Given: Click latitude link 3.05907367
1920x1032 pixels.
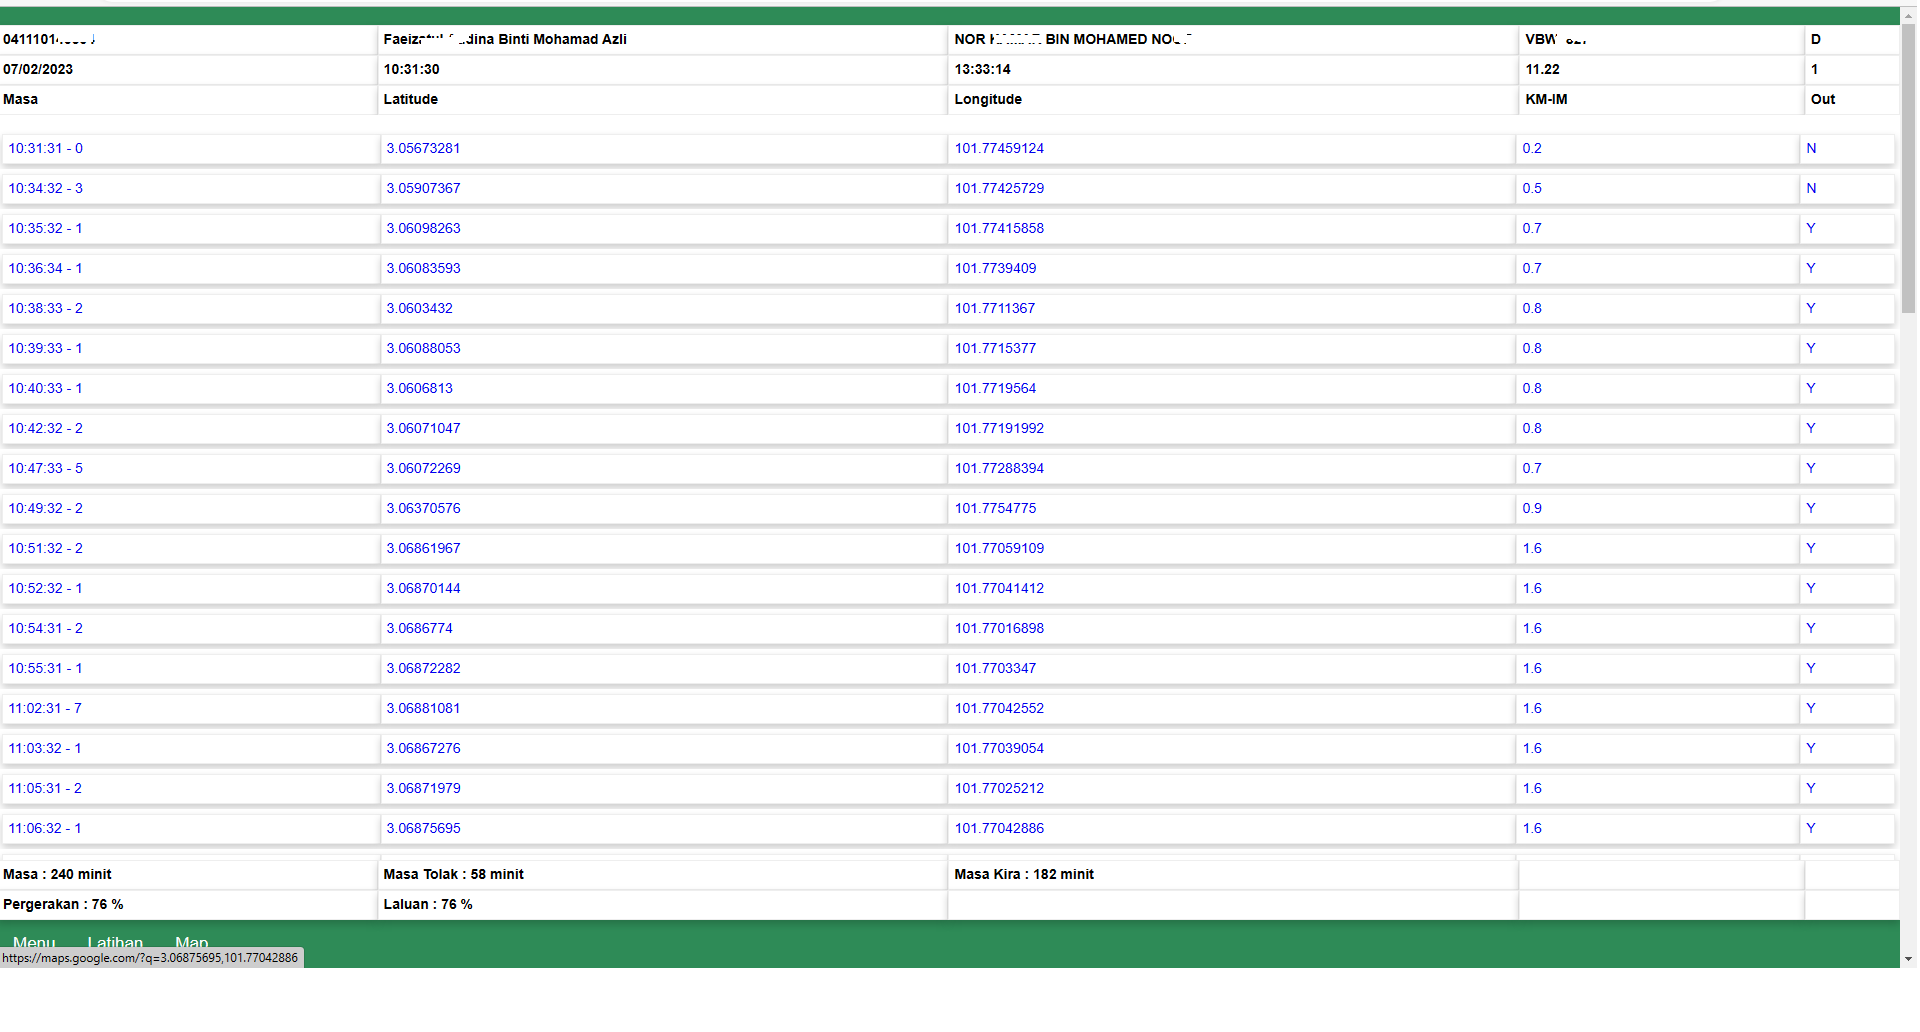Looking at the screenshot, I should pos(423,189).
